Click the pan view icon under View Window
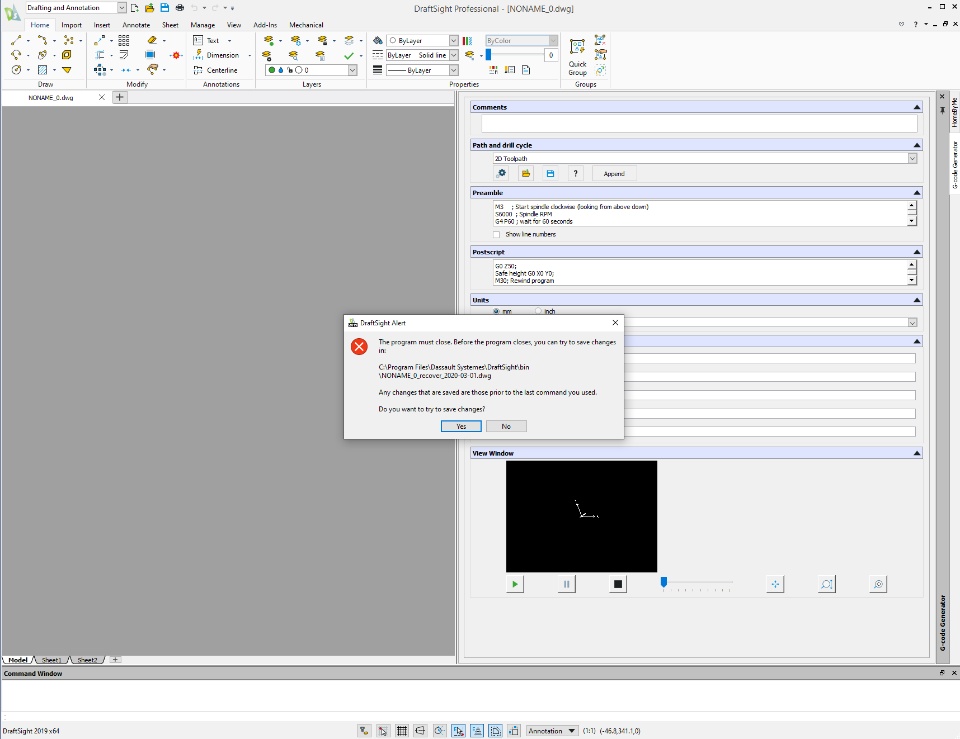 [x=775, y=584]
